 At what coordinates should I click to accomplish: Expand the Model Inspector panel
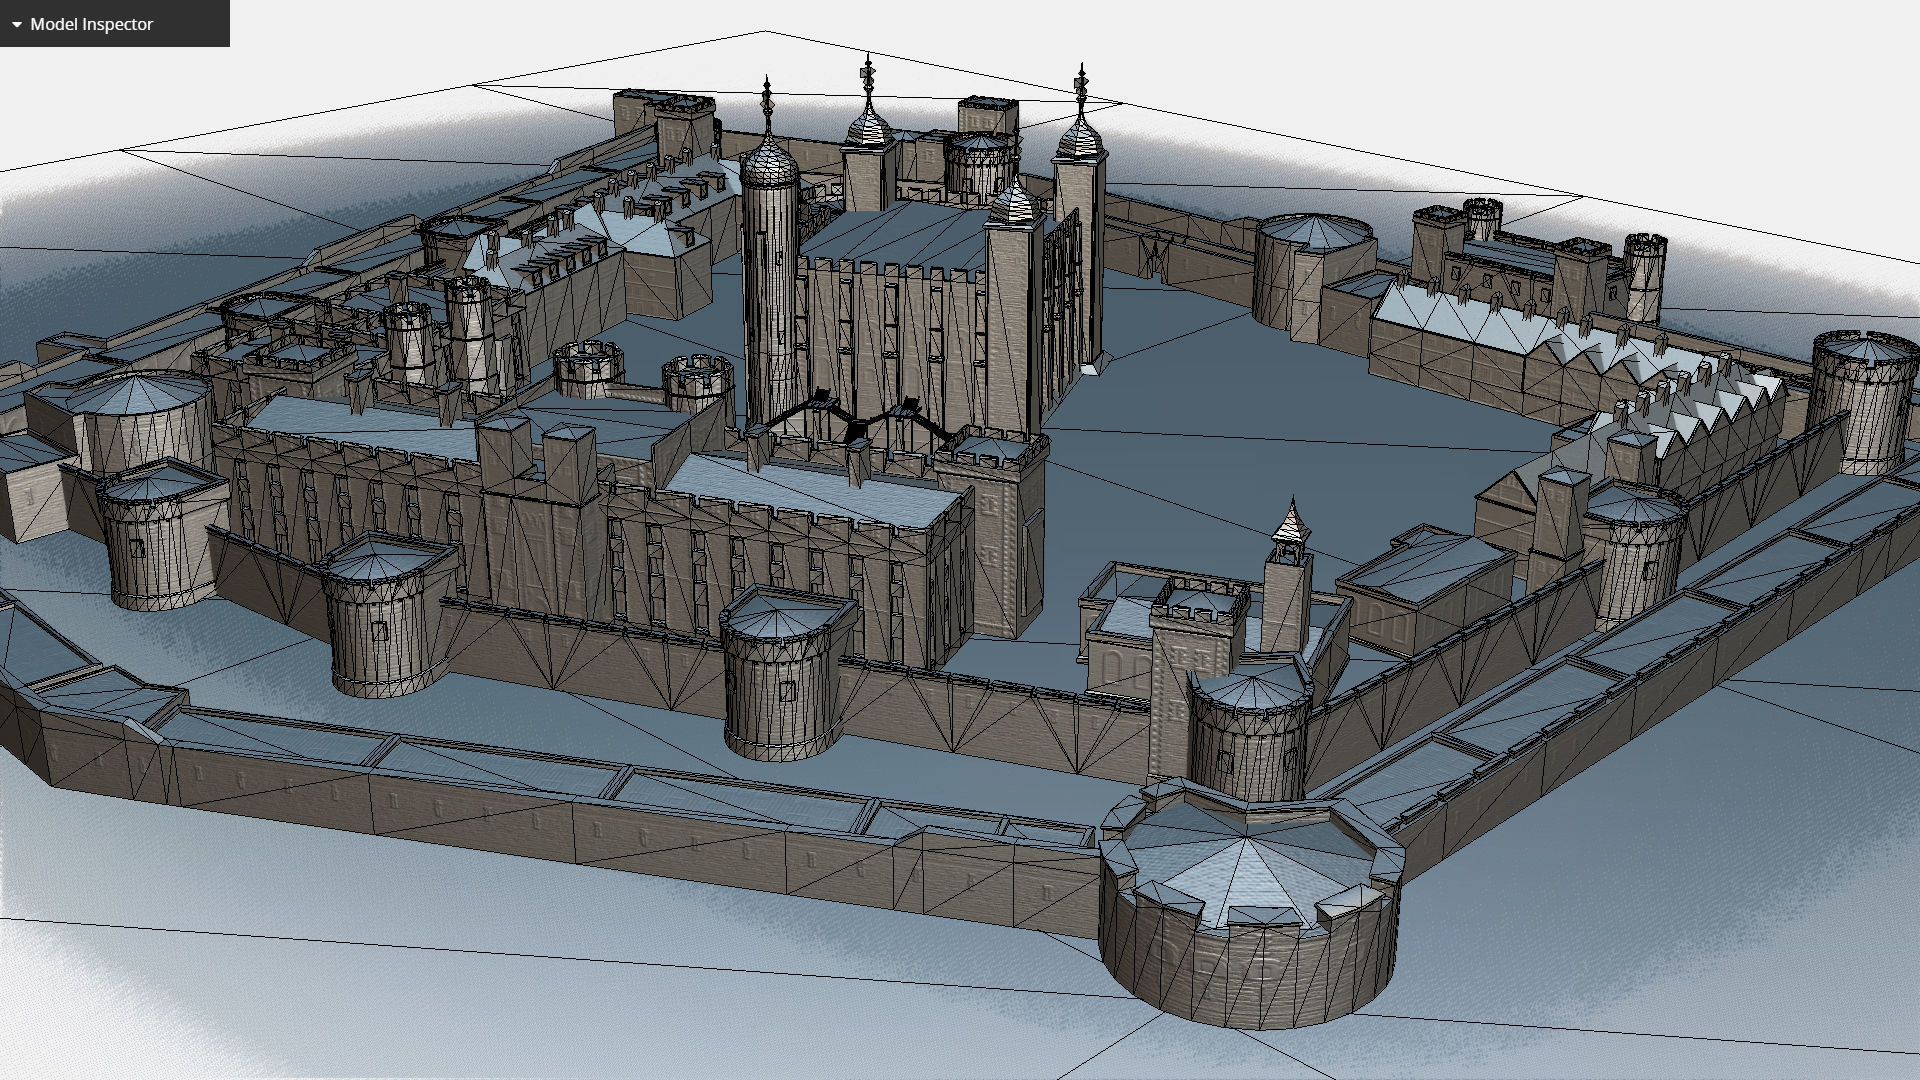16,24
